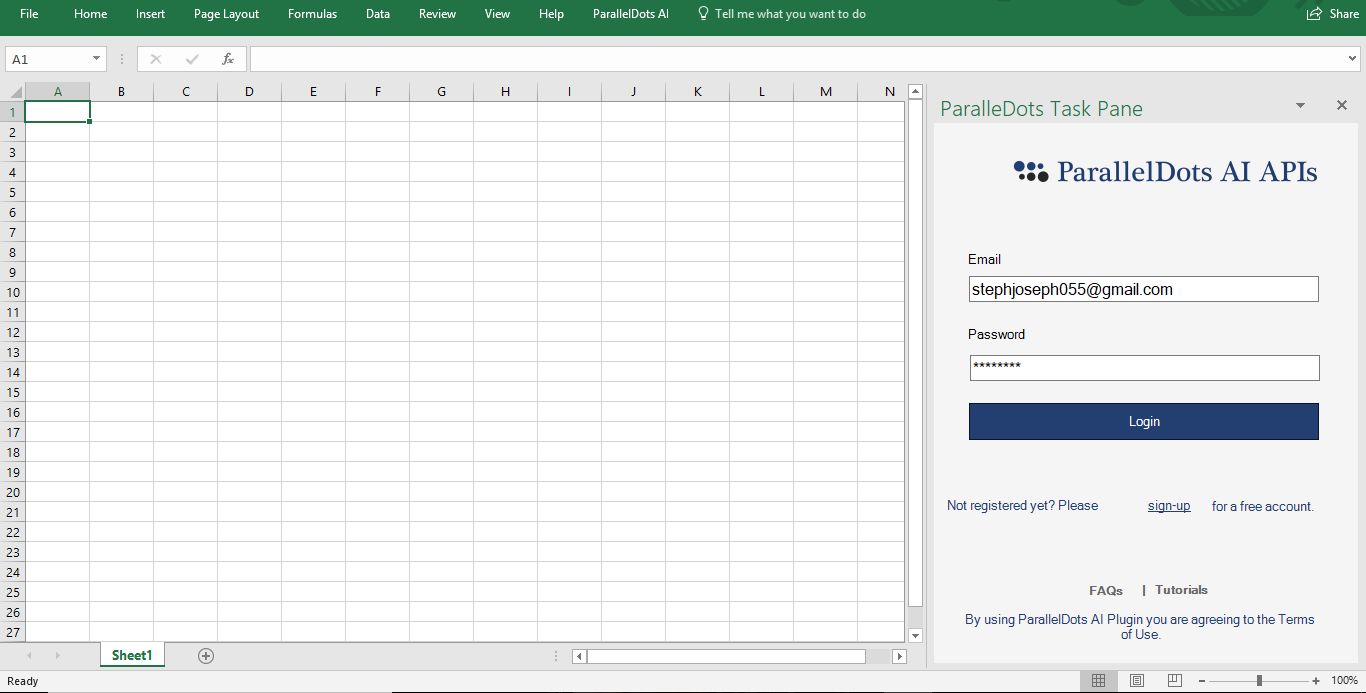Click horizontal scrollbar left arrow
The image size is (1366, 693).
coord(579,656)
